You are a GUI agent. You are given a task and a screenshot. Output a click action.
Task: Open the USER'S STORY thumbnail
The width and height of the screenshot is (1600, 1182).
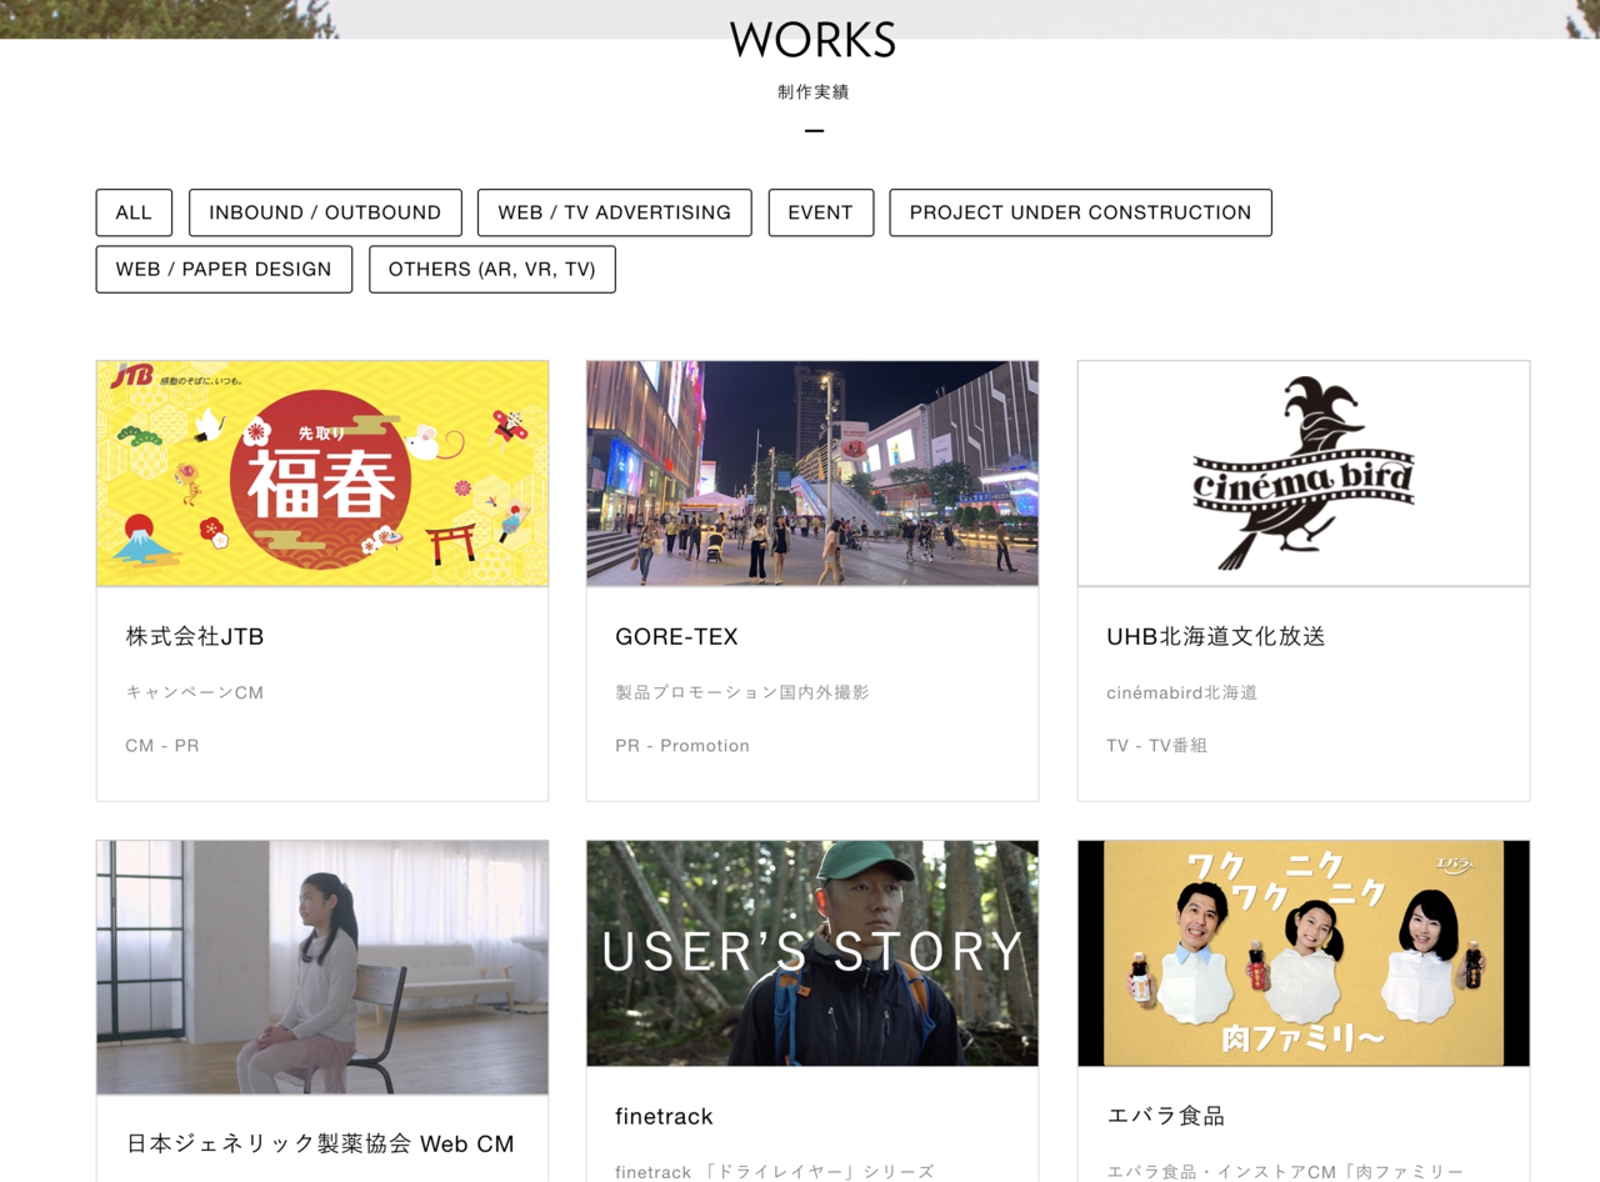coord(812,953)
